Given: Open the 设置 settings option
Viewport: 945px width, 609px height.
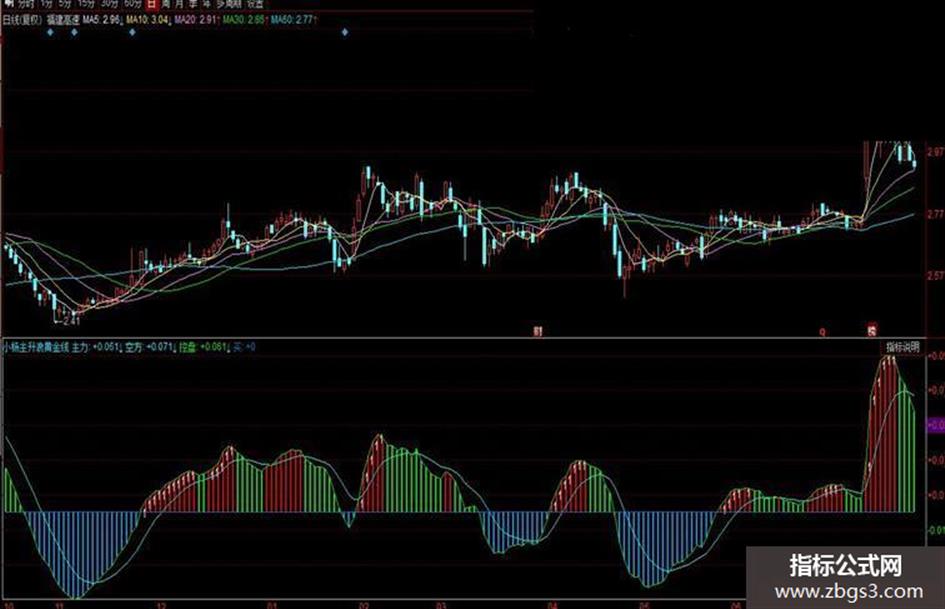Looking at the screenshot, I should (x=255, y=4).
